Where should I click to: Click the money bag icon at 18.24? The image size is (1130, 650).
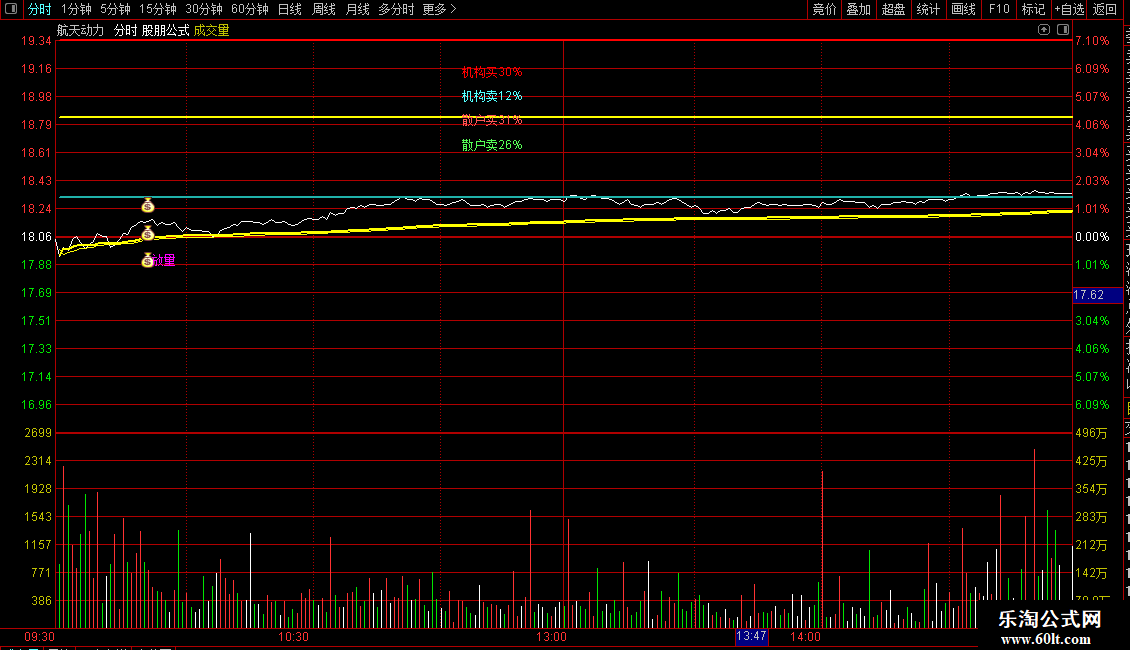[x=148, y=206]
